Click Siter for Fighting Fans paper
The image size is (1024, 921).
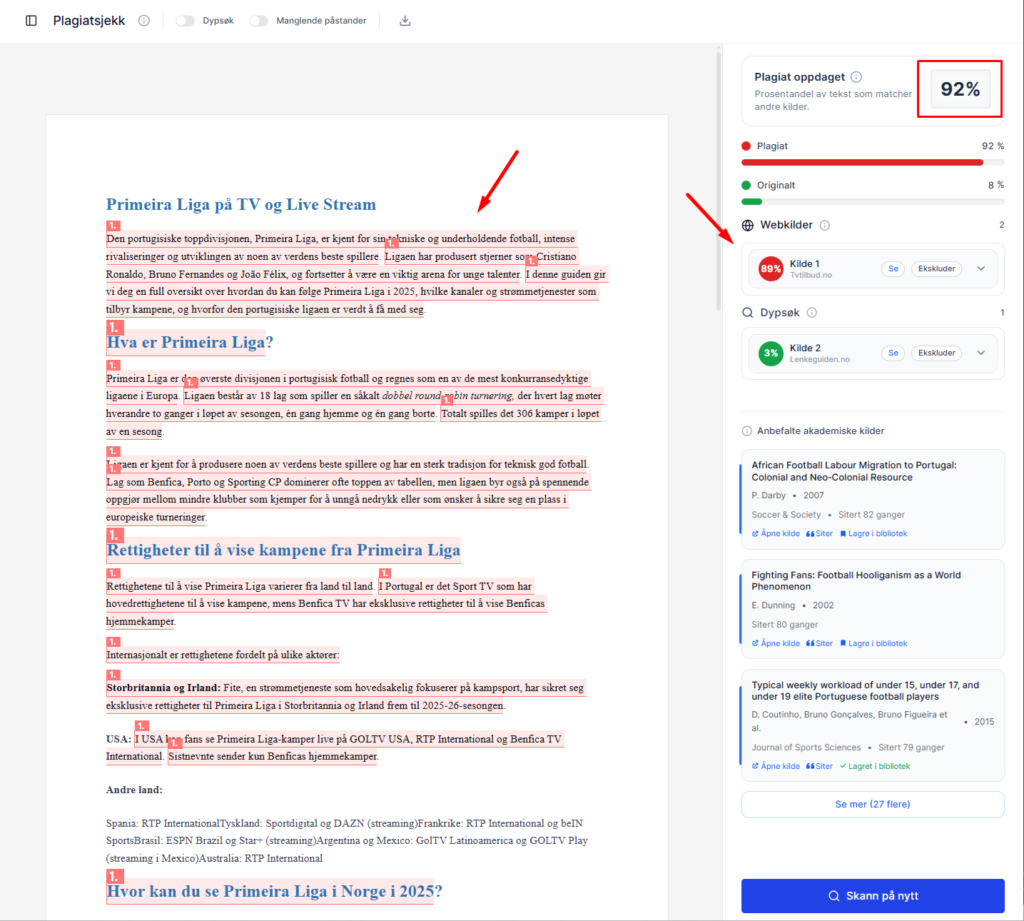click(819, 643)
